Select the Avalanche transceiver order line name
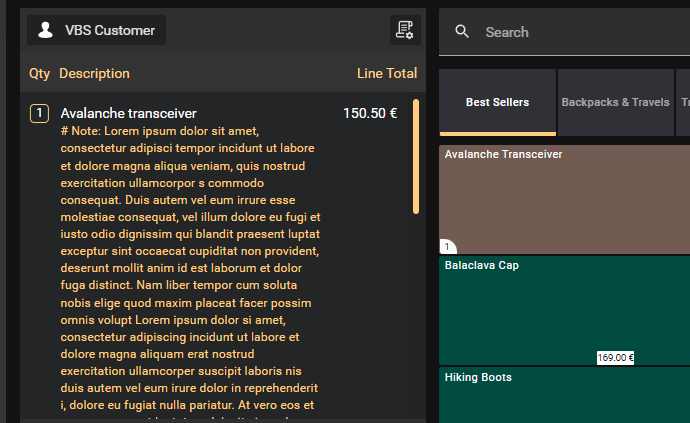690x423 pixels. click(x=128, y=114)
